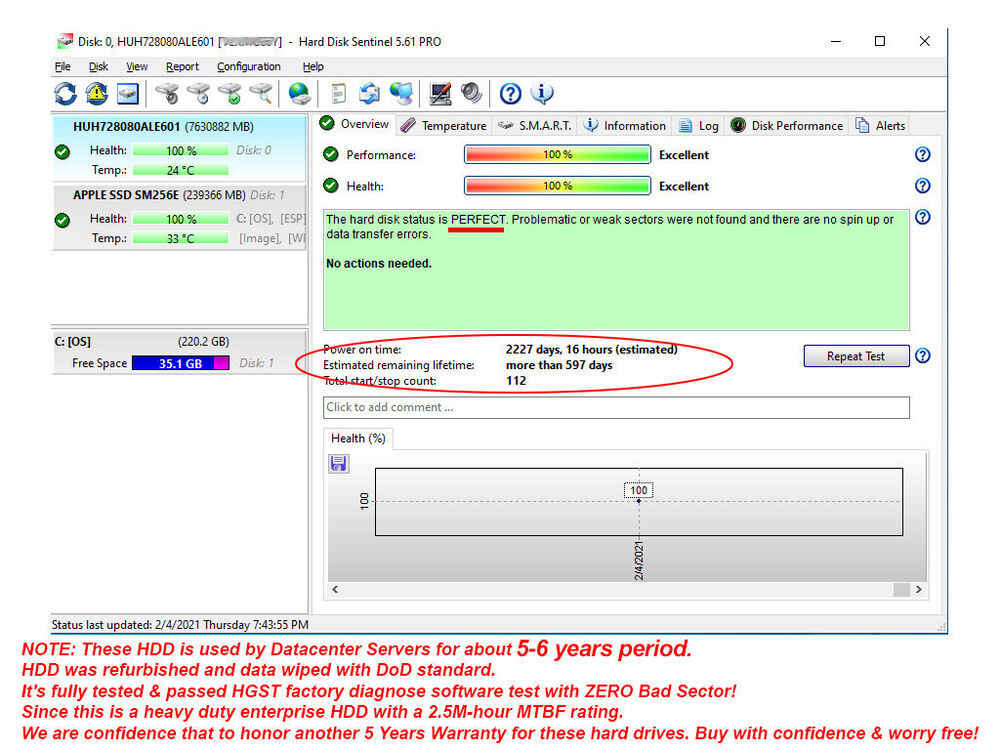Click the APPLE SSD Health 100 % bar
Viewport: 1000px width, 750px height.
(x=180, y=219)
